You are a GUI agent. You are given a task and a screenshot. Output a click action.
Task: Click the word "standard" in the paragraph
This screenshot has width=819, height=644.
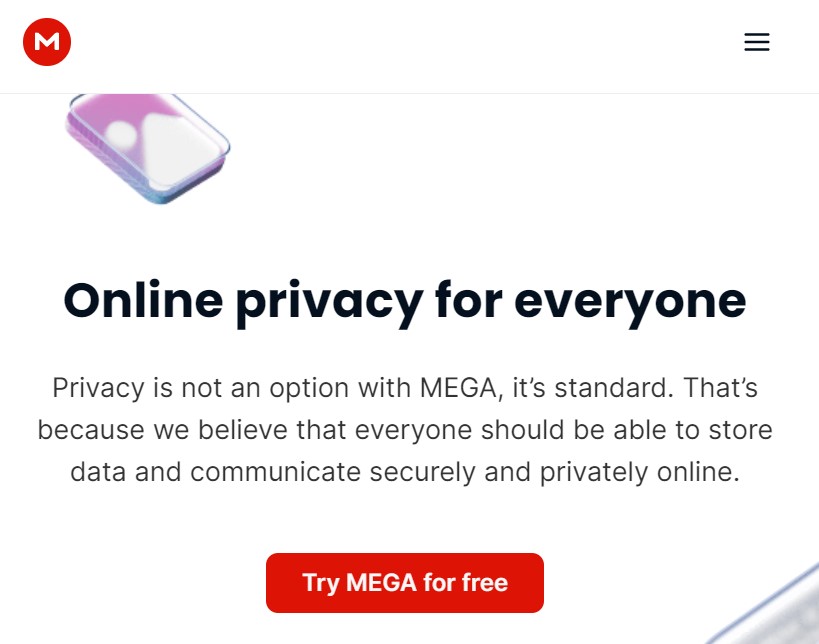[610, 388]
